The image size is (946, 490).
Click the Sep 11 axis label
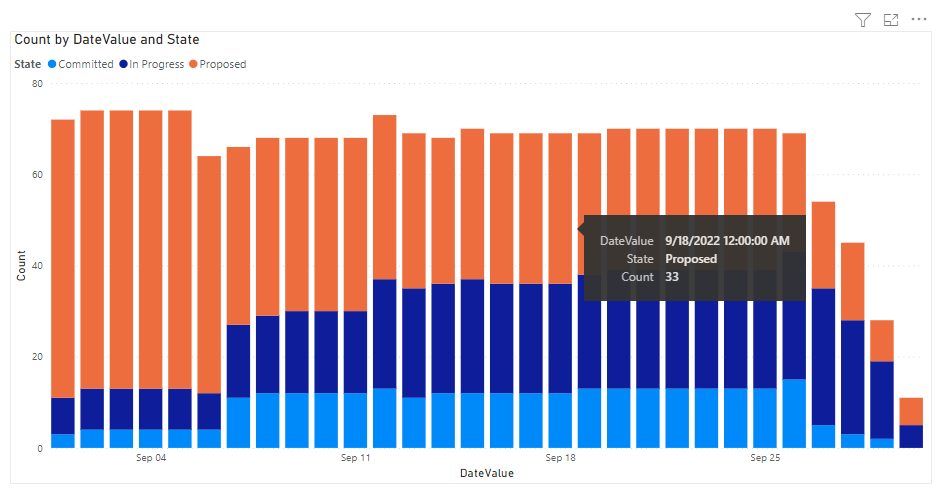[x=355, y=458]
